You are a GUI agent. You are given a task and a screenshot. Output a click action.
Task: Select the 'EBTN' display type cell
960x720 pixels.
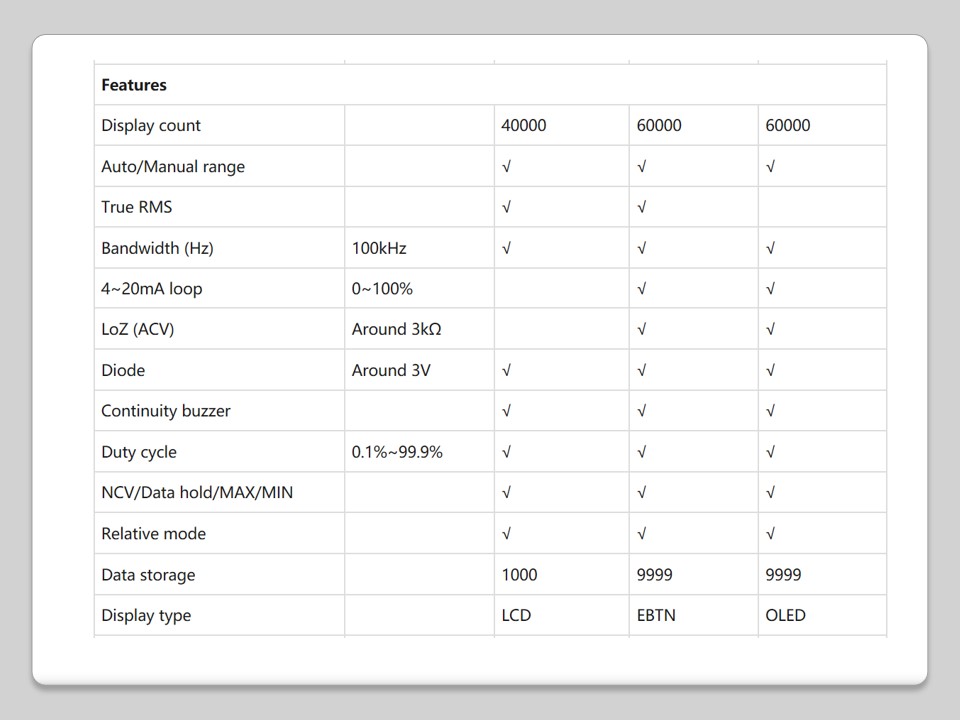[x=656, y=616]
